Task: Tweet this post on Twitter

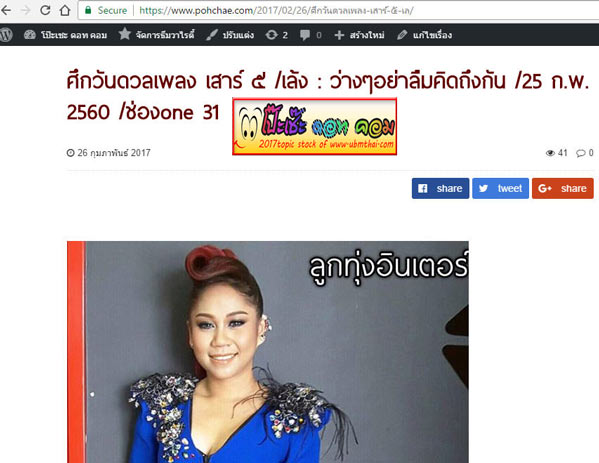Action: [x=500, y=188]
